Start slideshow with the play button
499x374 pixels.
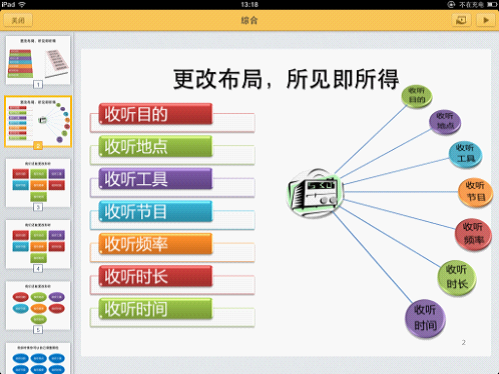[485, 20]
